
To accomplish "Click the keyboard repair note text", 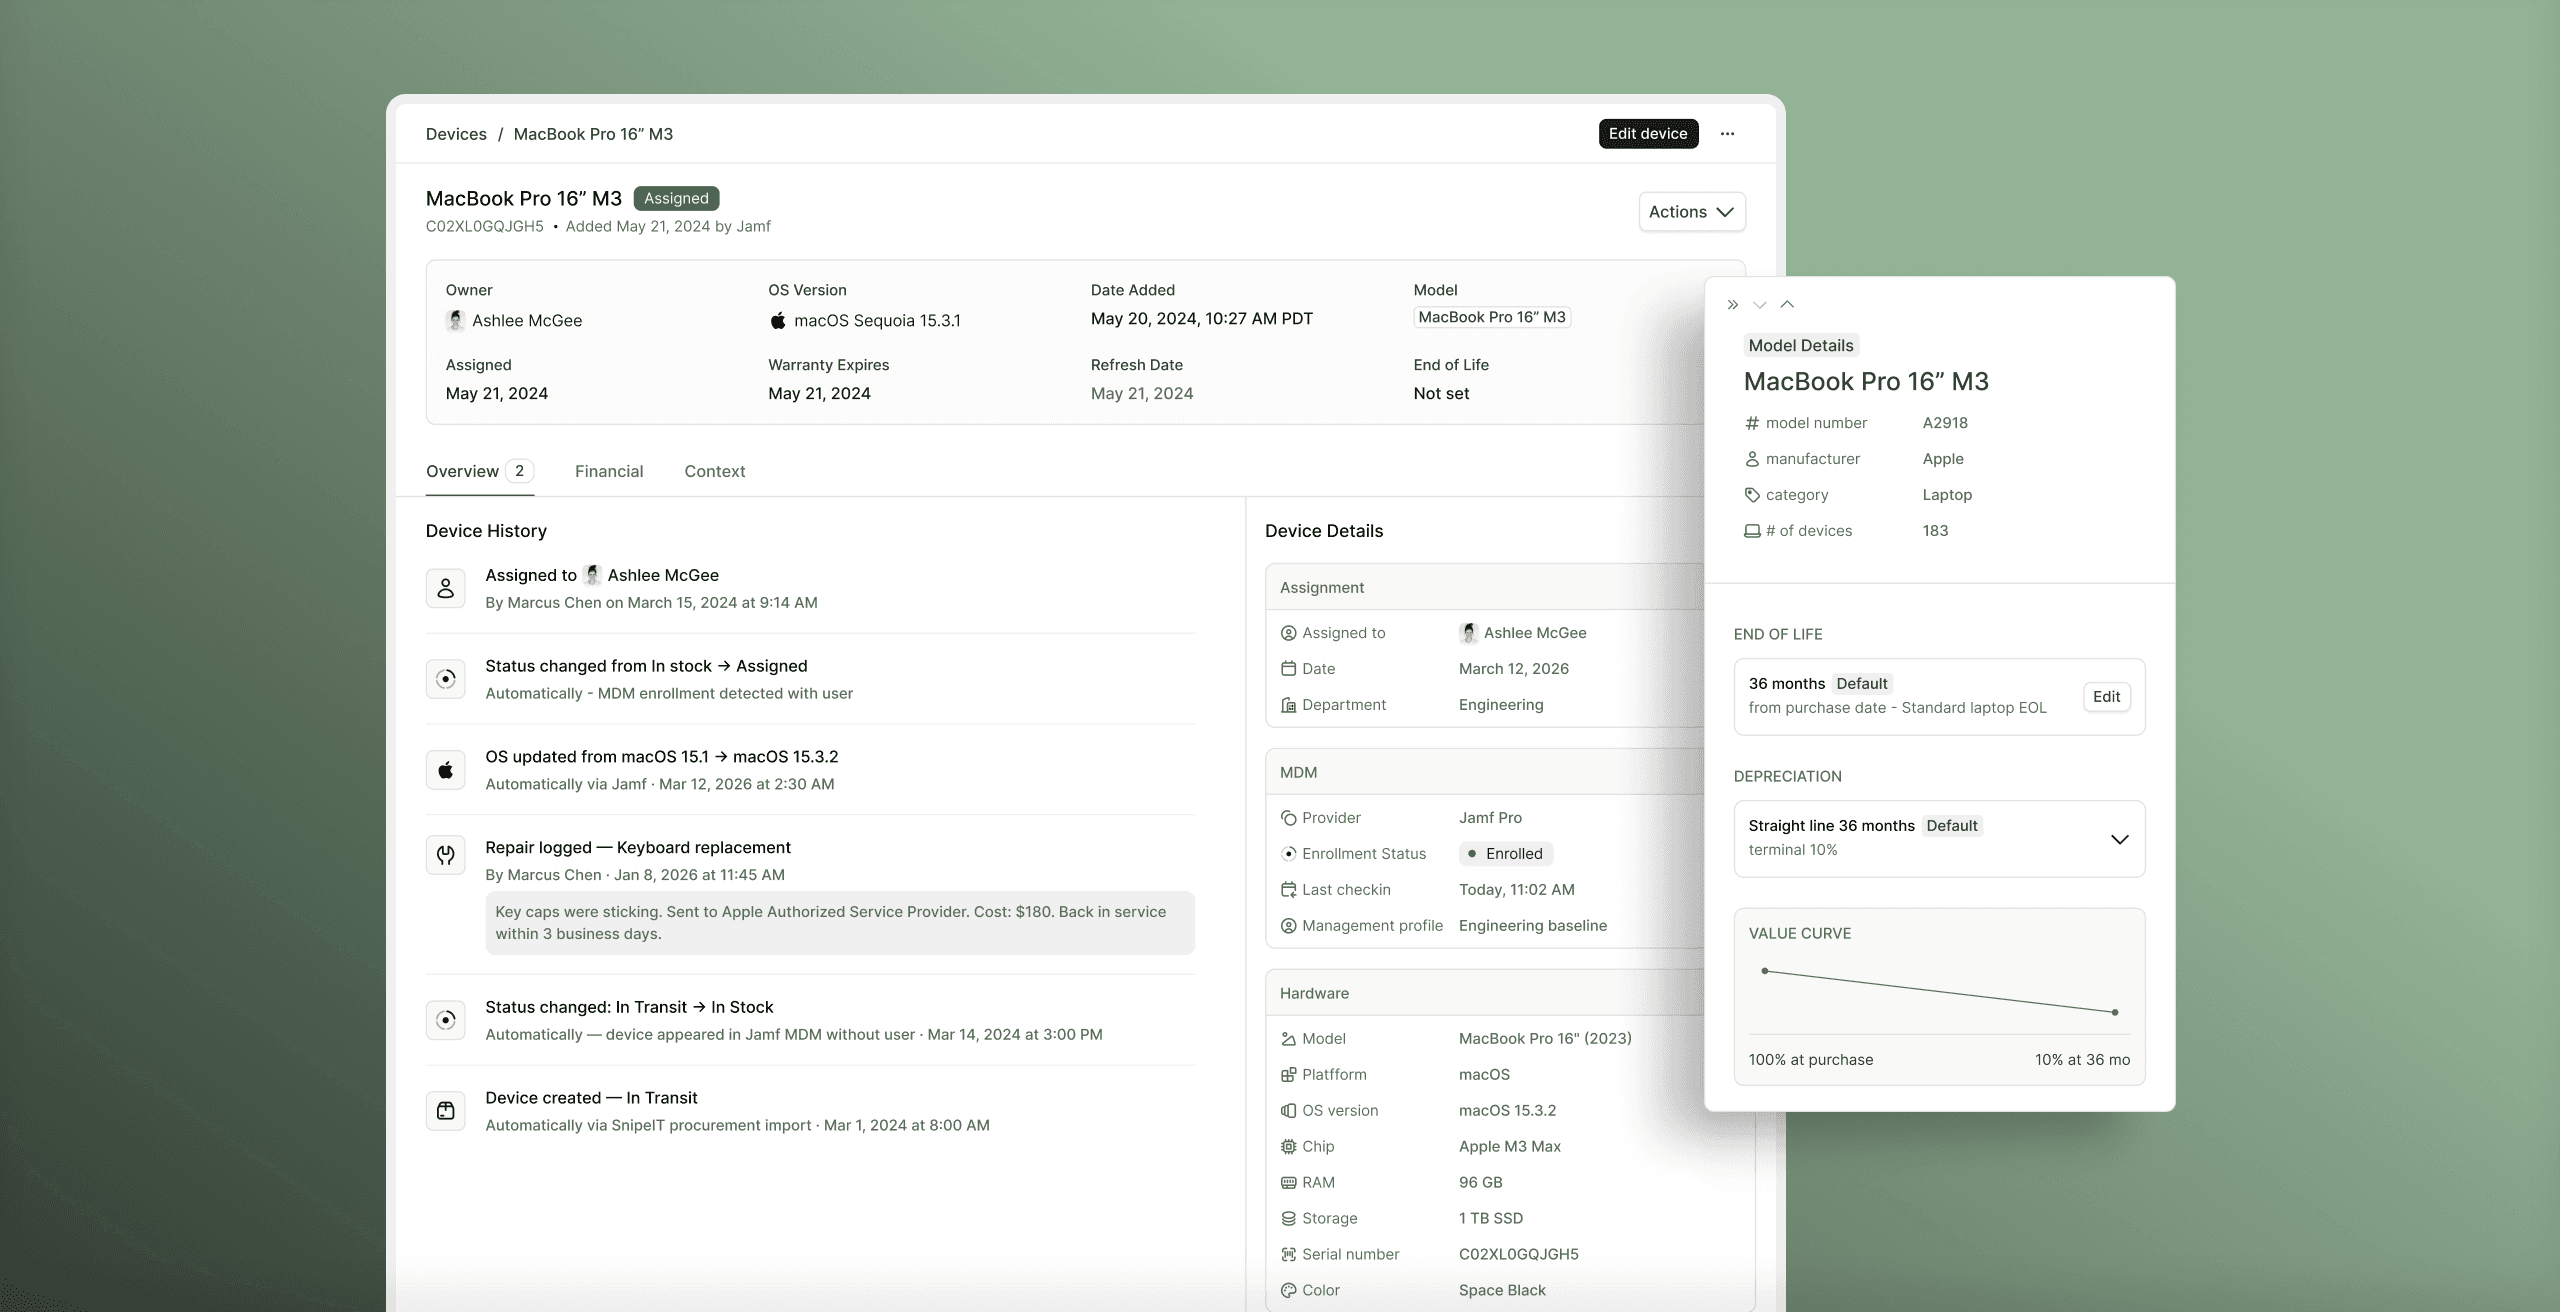I will tap(840, 923).
